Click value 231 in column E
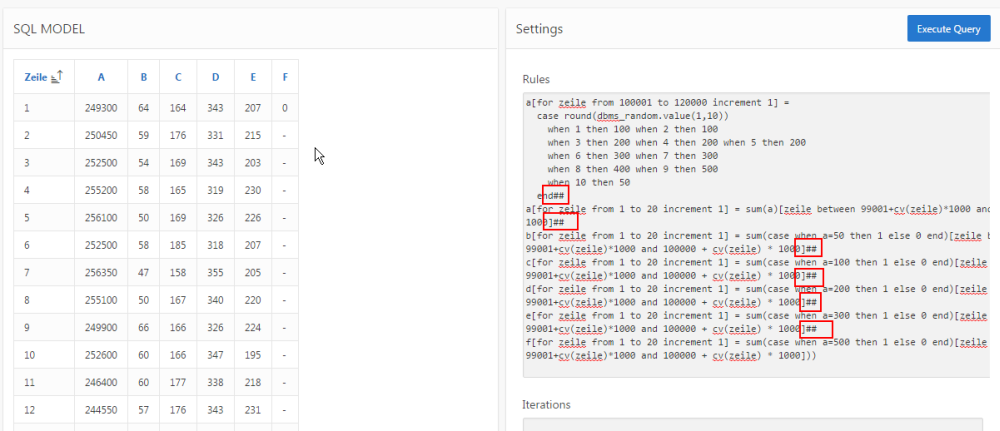The image size is (1000, 431). (x=253, y=410)
